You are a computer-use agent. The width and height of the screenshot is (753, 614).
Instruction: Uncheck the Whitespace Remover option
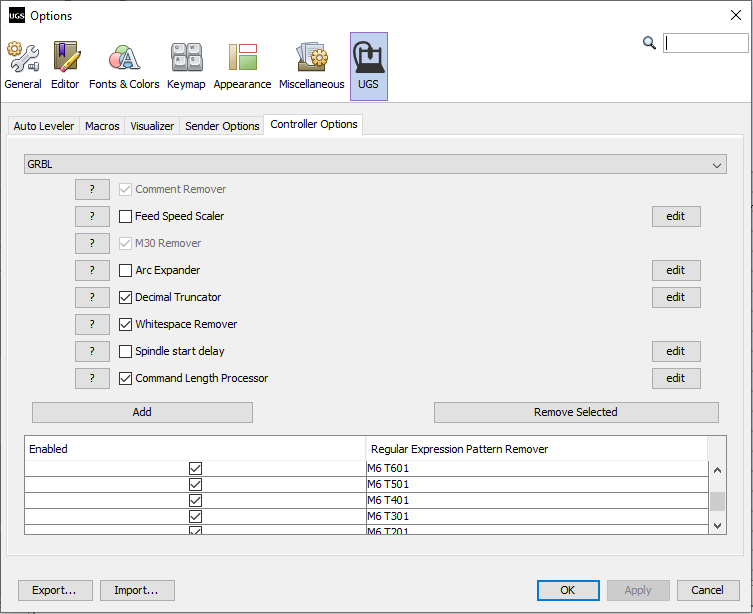[x=125, y=325]
